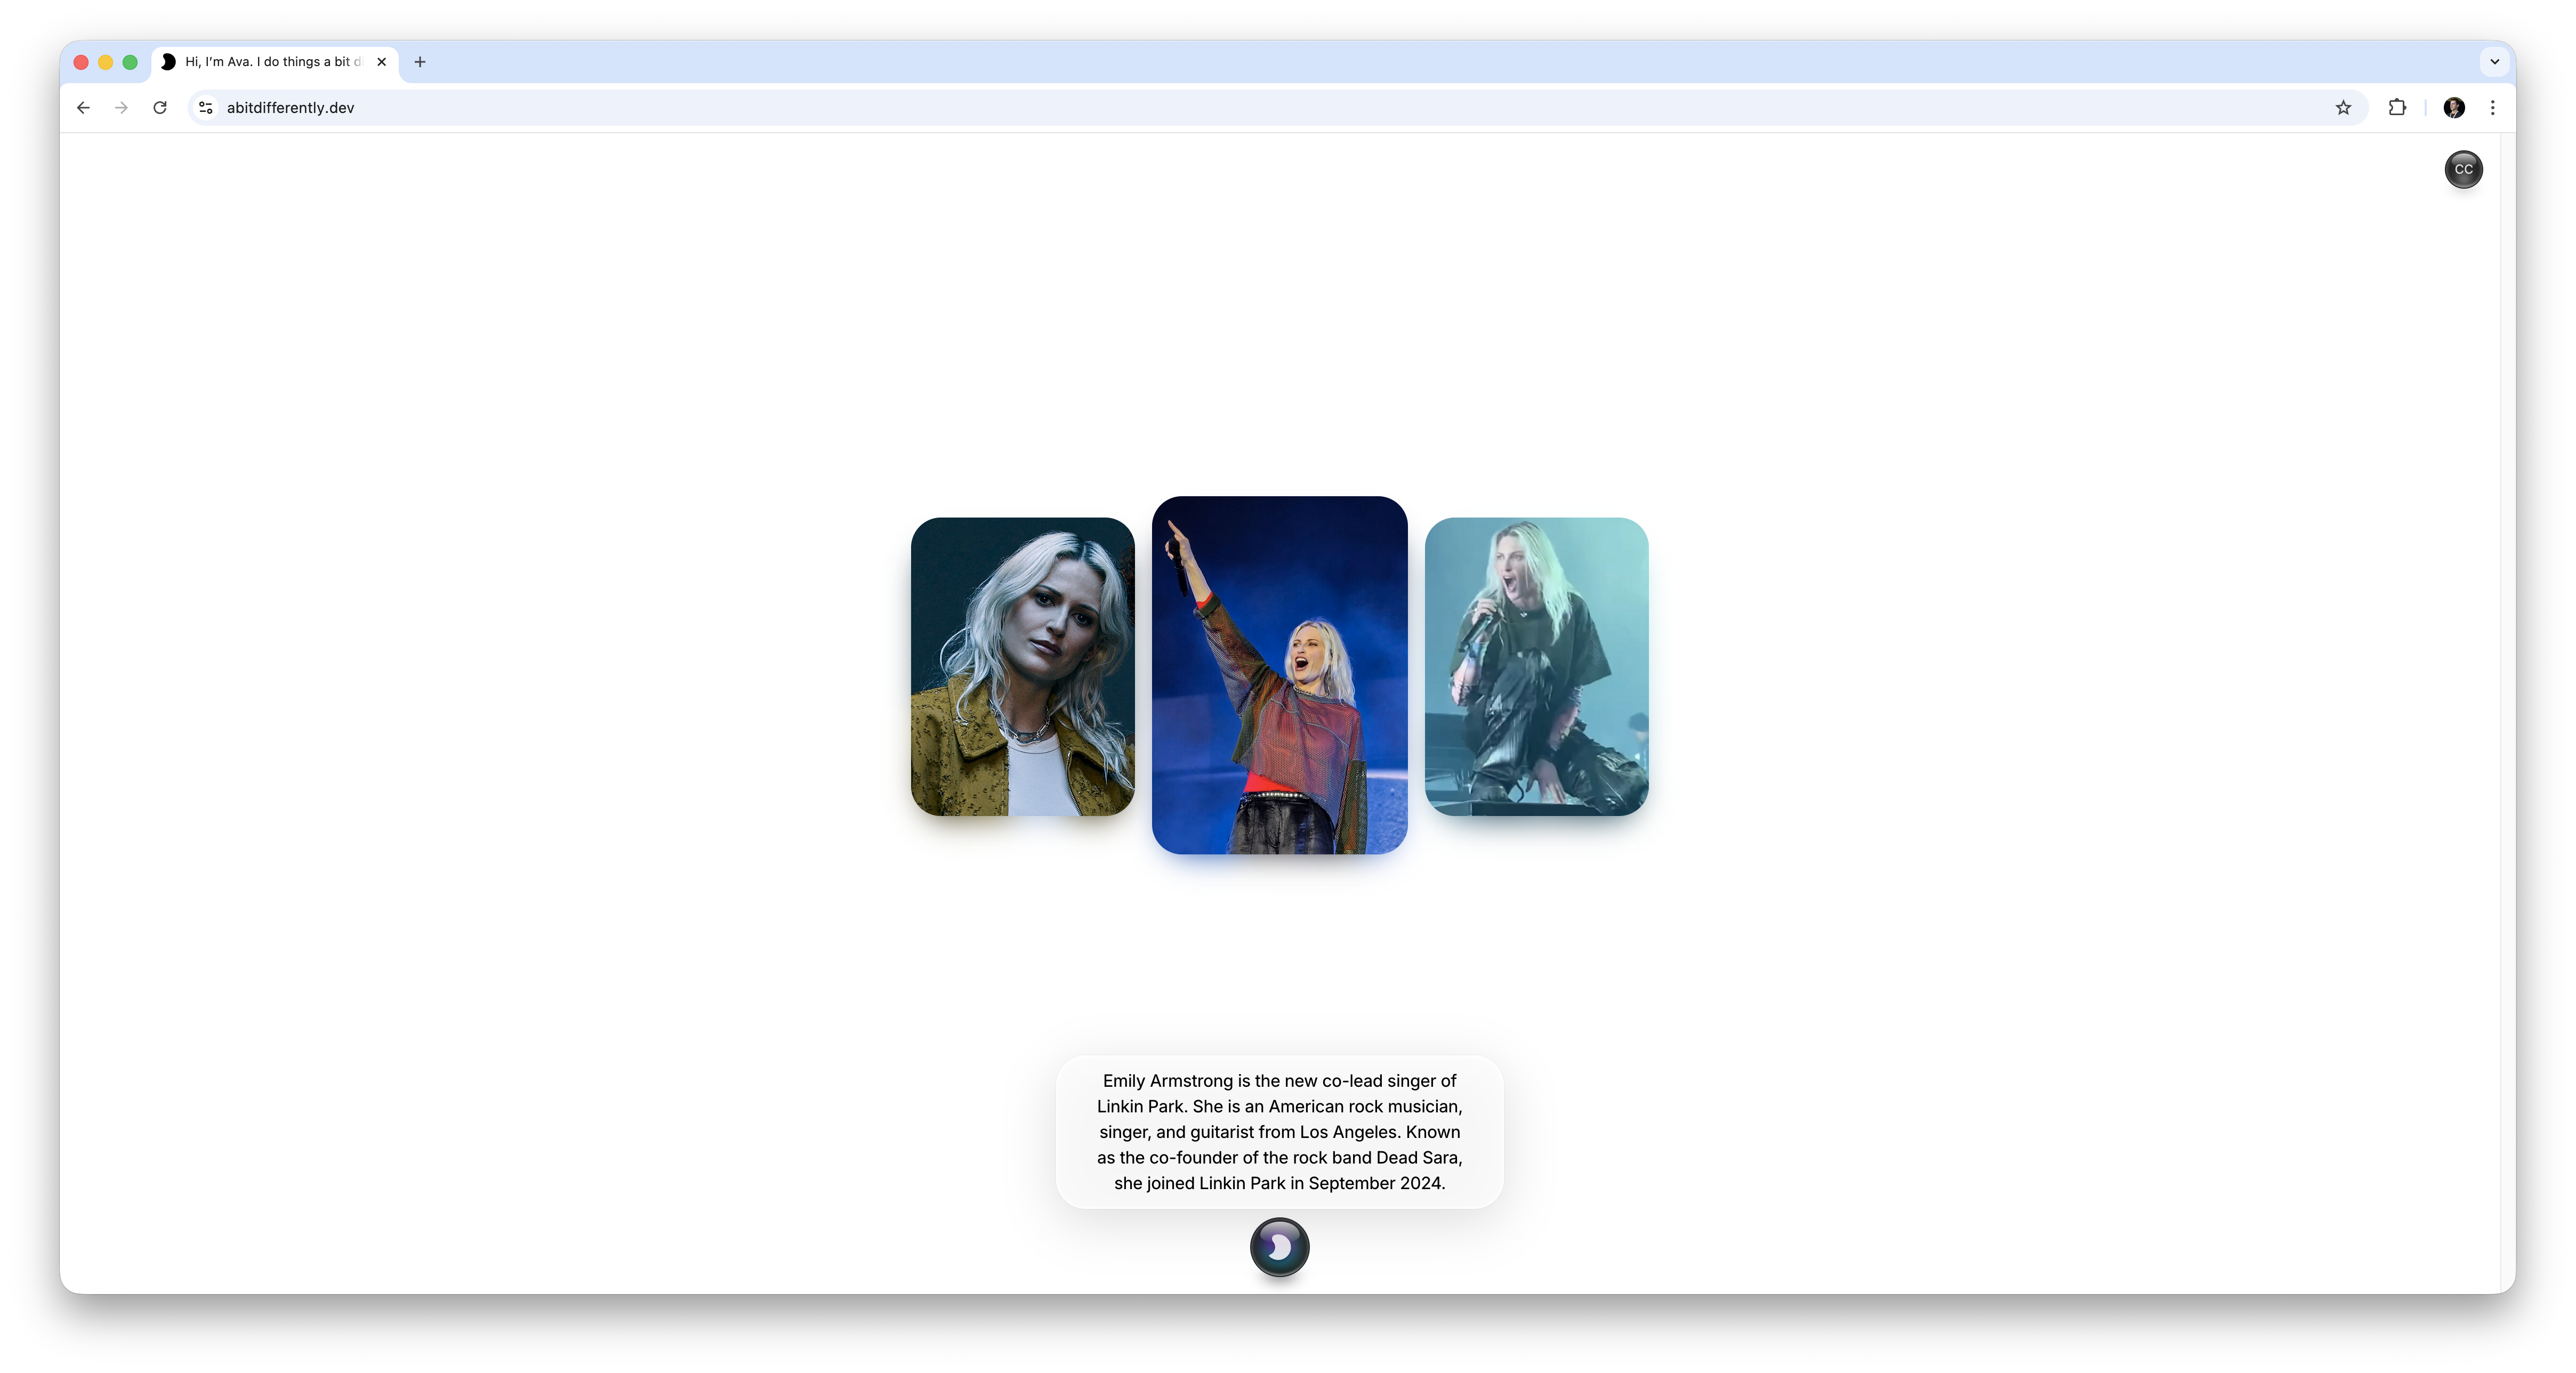
Task: Click the center concert photo of Emily Armstrong
Action: pyautogui.click(x=1279, y=677)
